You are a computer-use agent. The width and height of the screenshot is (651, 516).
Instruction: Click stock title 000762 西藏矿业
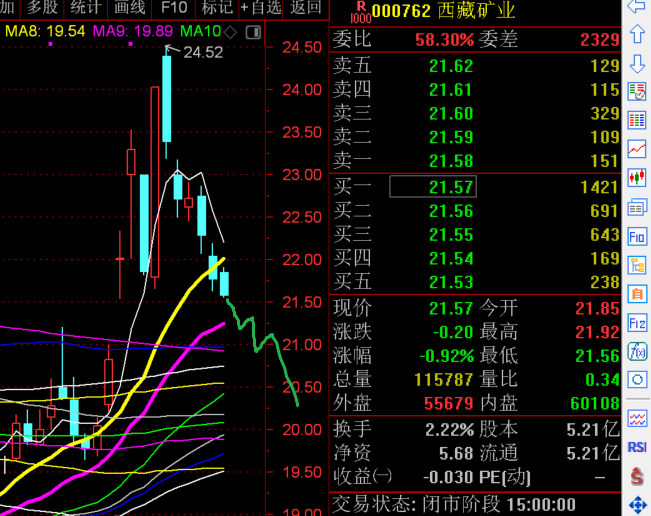point(443,11)
